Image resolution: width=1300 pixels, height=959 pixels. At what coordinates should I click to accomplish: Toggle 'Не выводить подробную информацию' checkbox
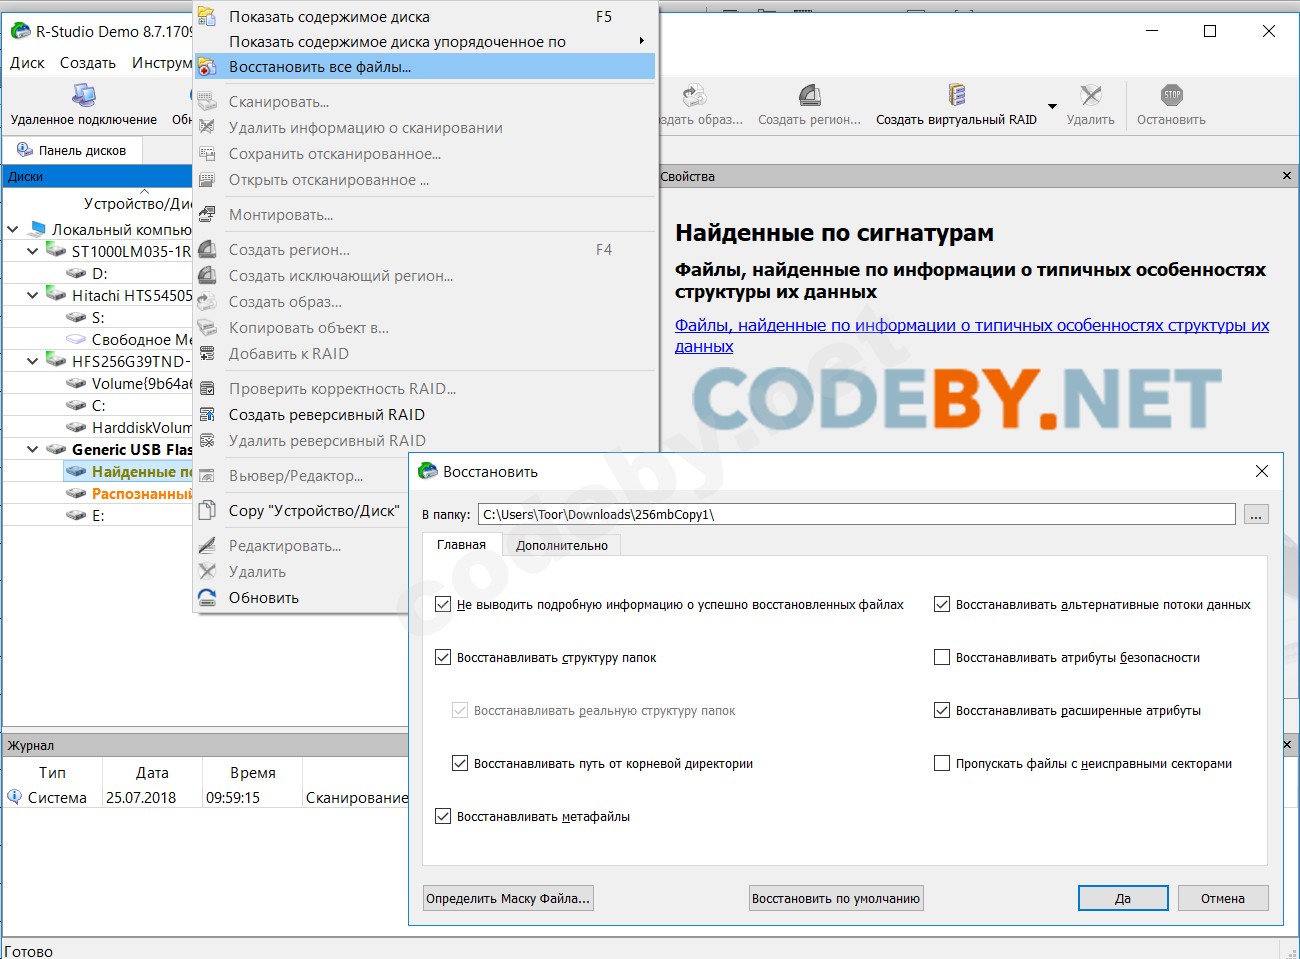pos(443,604)
